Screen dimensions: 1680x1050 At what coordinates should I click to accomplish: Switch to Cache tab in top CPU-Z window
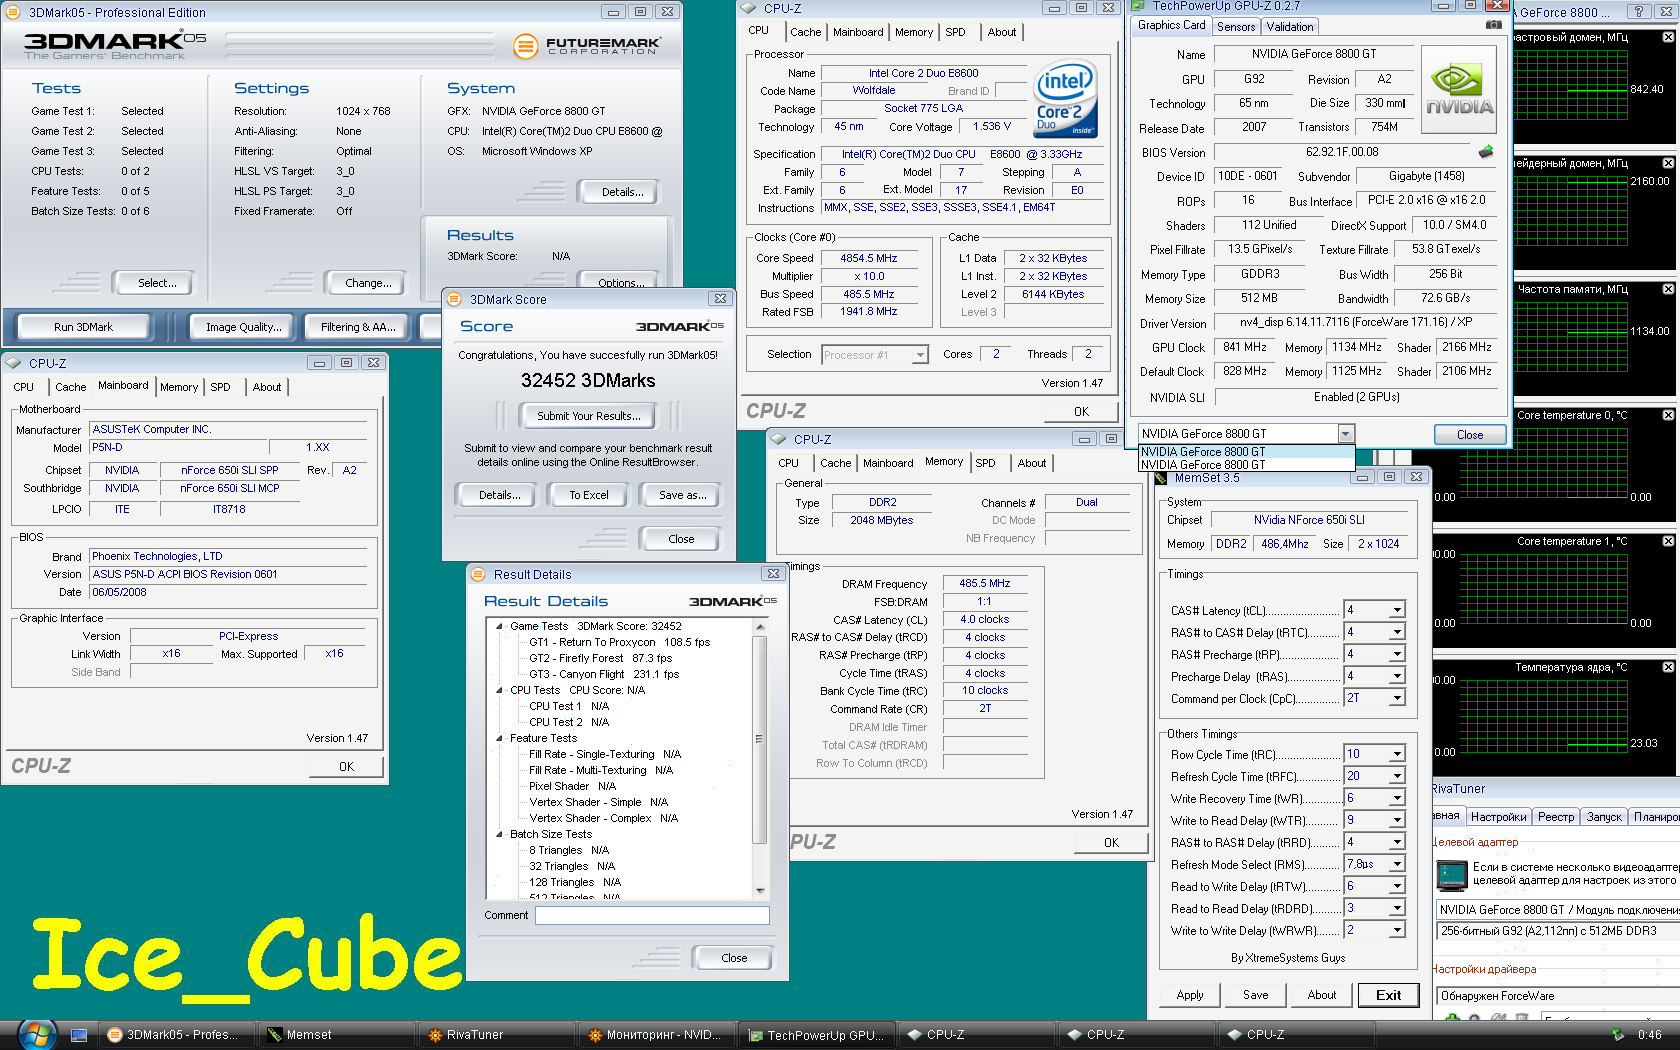805,32
